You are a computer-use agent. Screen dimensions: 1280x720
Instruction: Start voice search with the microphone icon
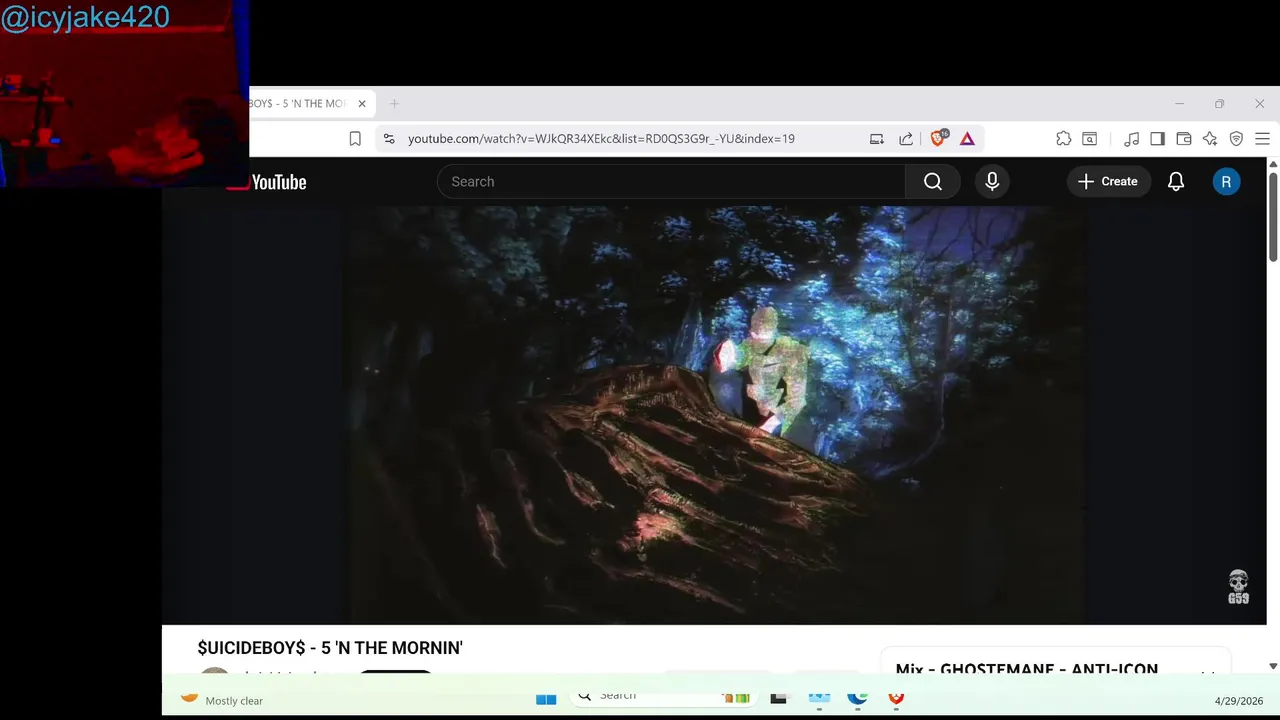coord(992,182)
